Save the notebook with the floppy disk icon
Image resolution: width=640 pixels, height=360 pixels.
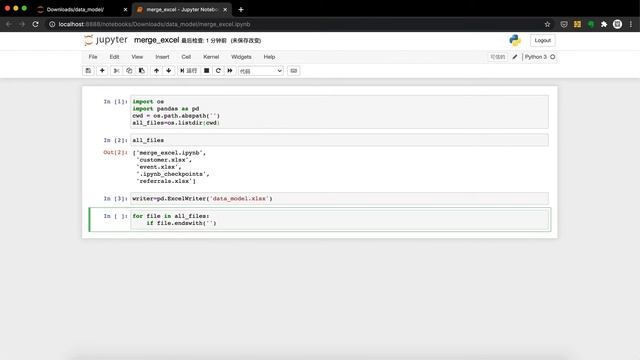(x=88, y=71)
